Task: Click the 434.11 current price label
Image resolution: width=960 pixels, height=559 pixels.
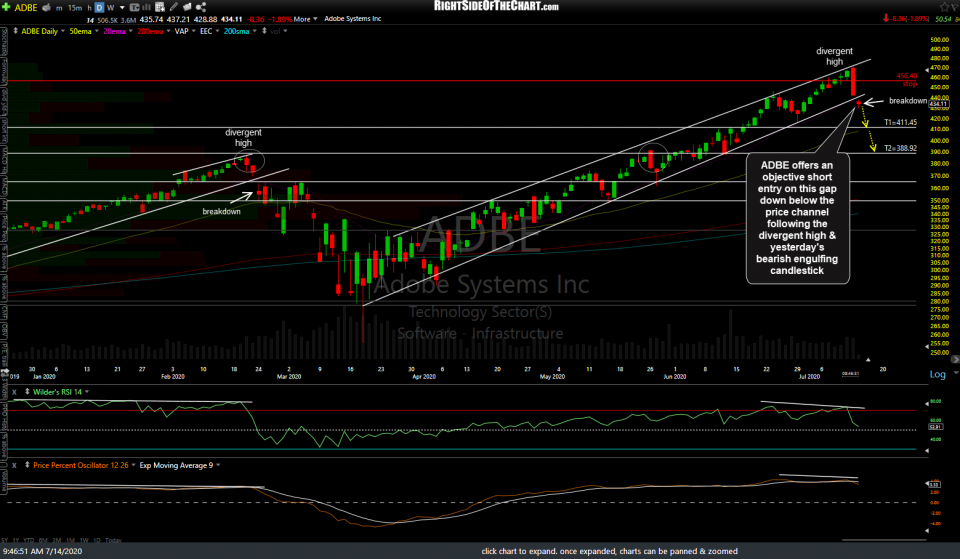Action: pos(937,104)
